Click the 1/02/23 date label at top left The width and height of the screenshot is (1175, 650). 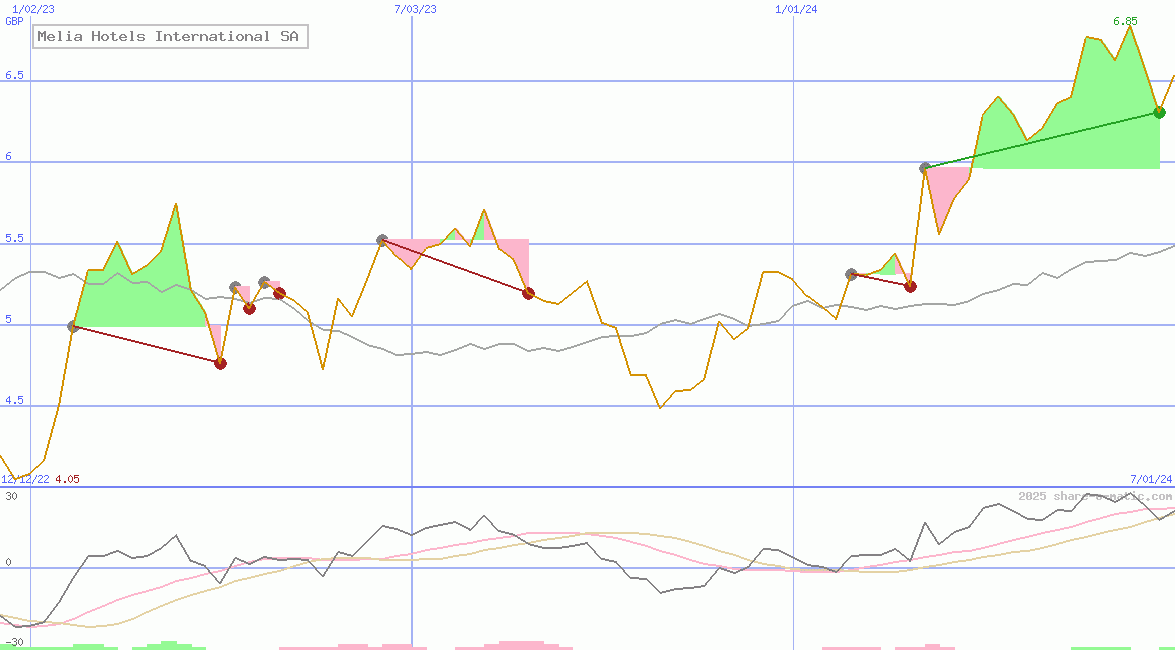(x=33, y=9)
